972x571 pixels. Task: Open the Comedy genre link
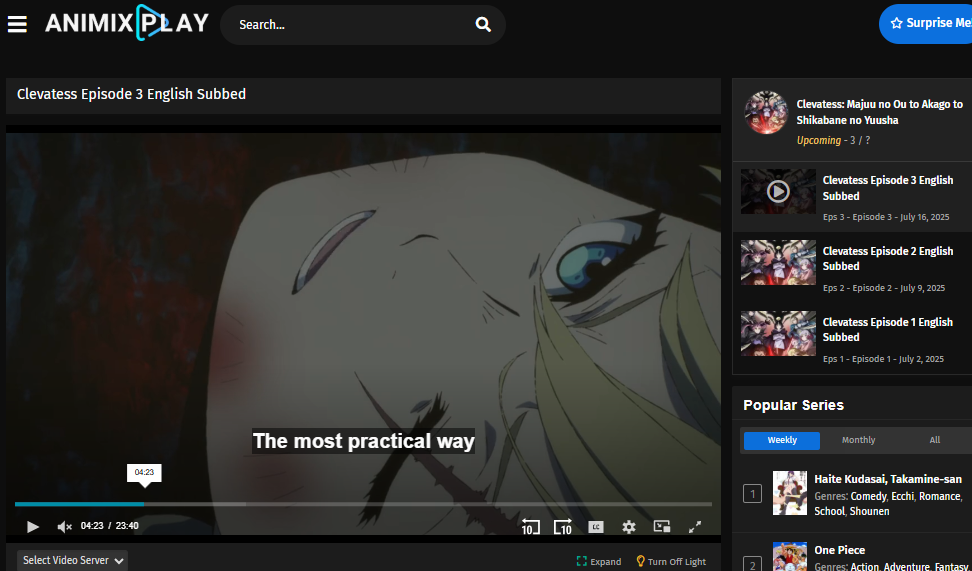[x=868, y=497]
